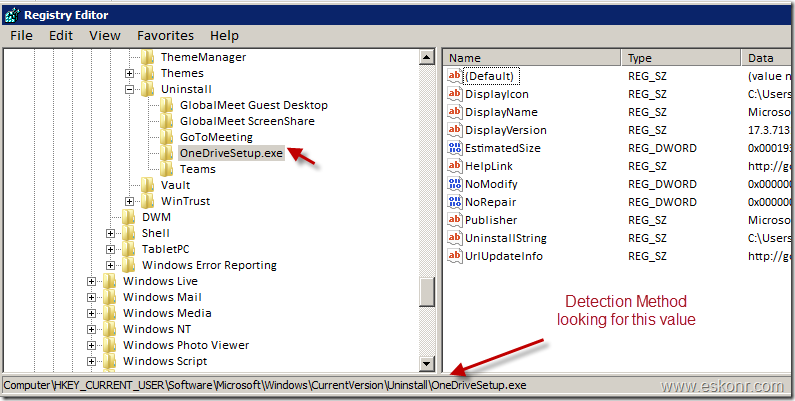Click the REG_SZ type of Publisher

[647, 220]
